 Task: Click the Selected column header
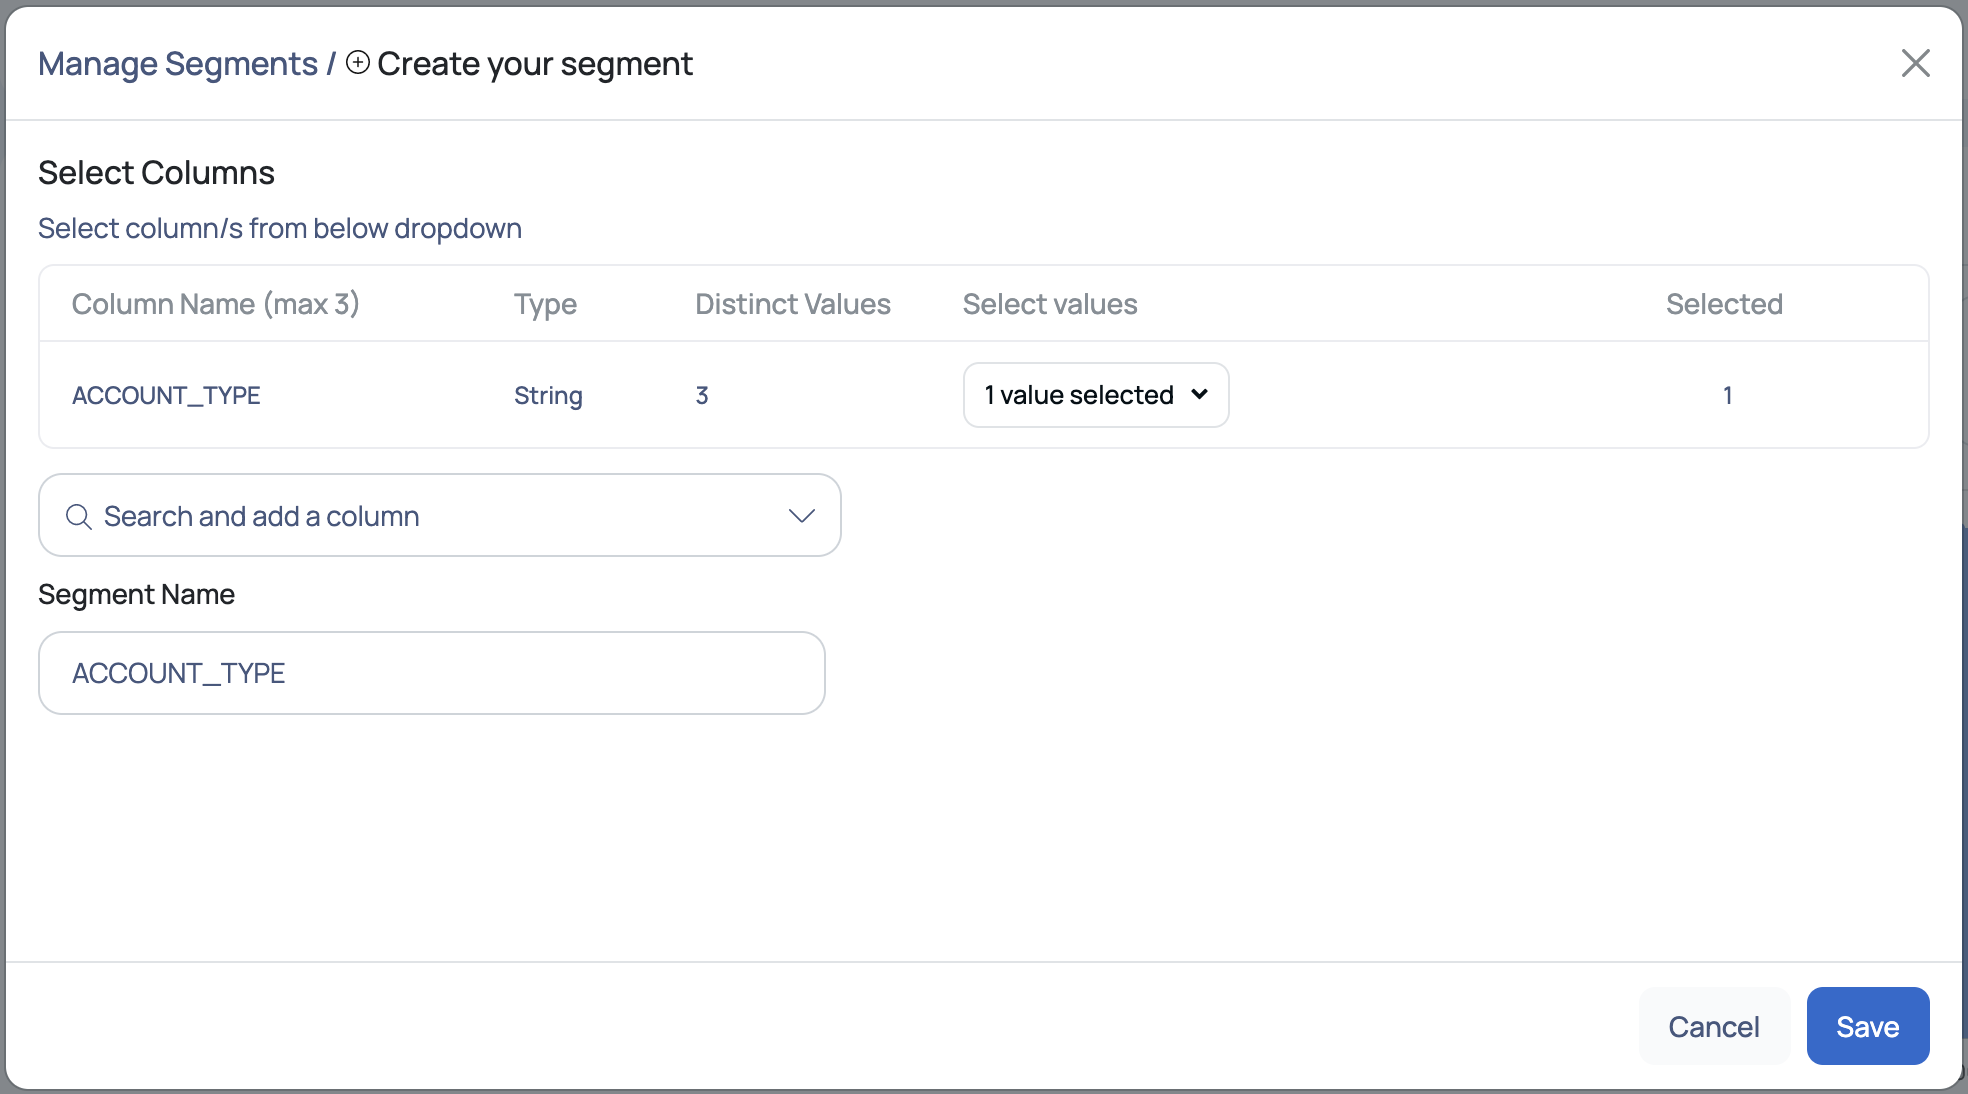[x=1724, y=304]
